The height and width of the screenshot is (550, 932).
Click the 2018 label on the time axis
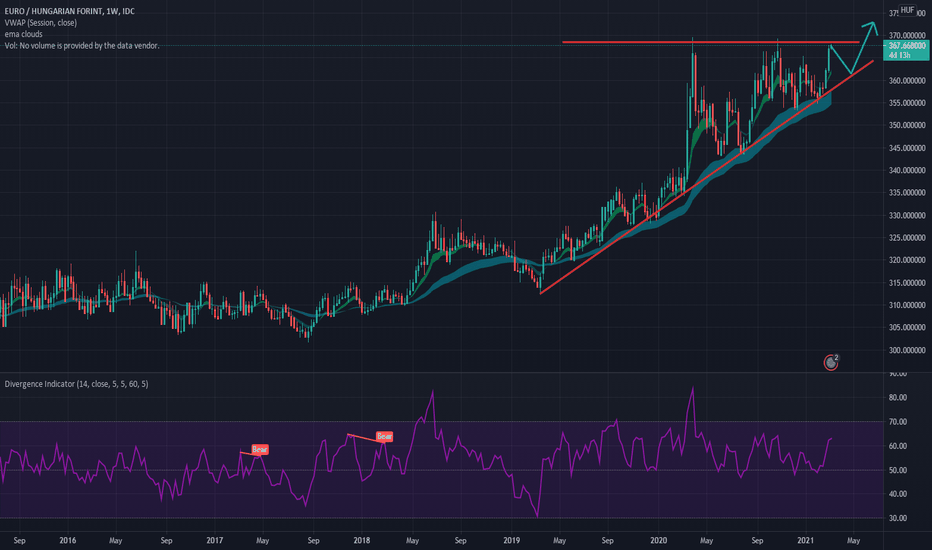click(361, 540)
